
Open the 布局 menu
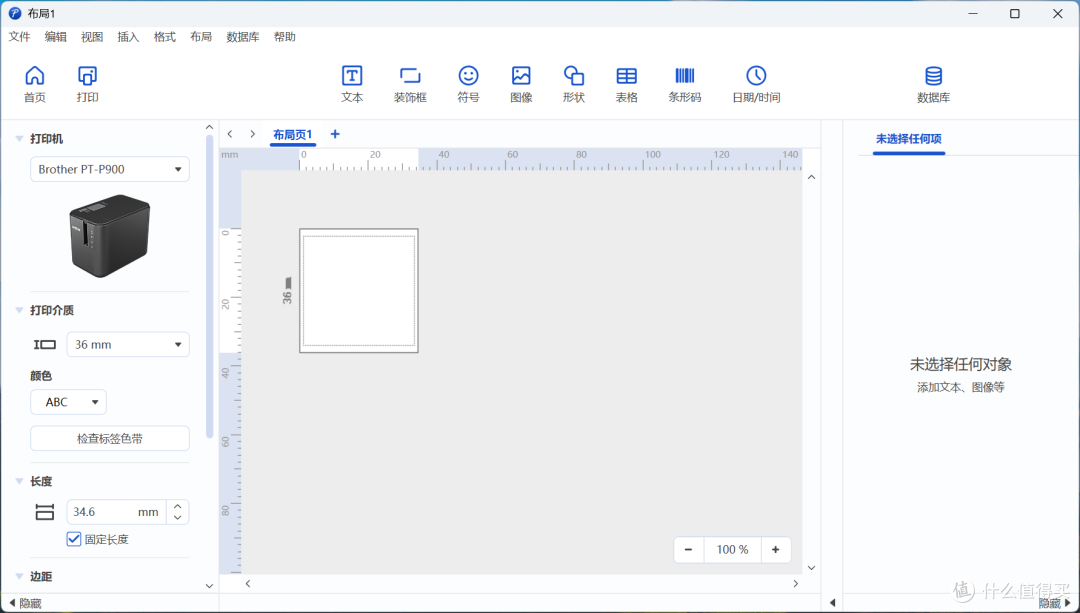point(201,37)
